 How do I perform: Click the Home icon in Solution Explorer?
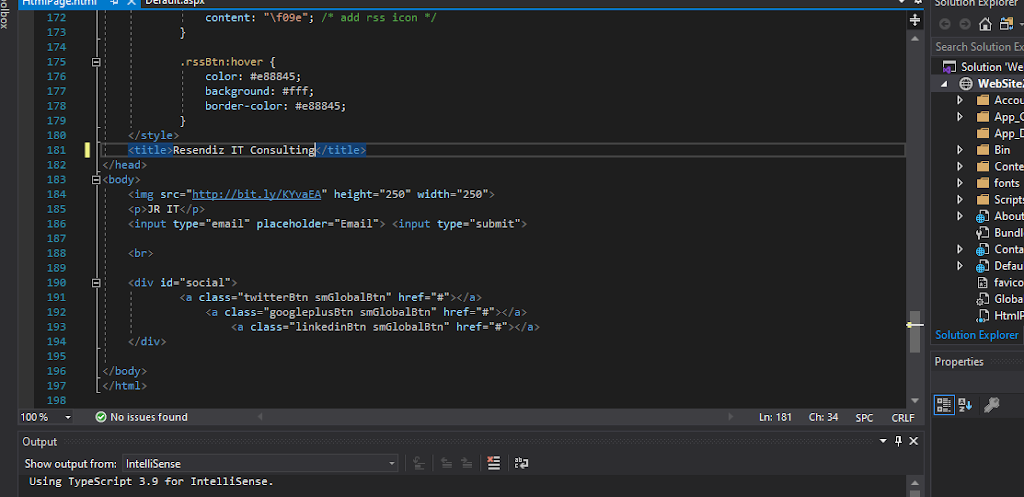[x=985, y=25]
